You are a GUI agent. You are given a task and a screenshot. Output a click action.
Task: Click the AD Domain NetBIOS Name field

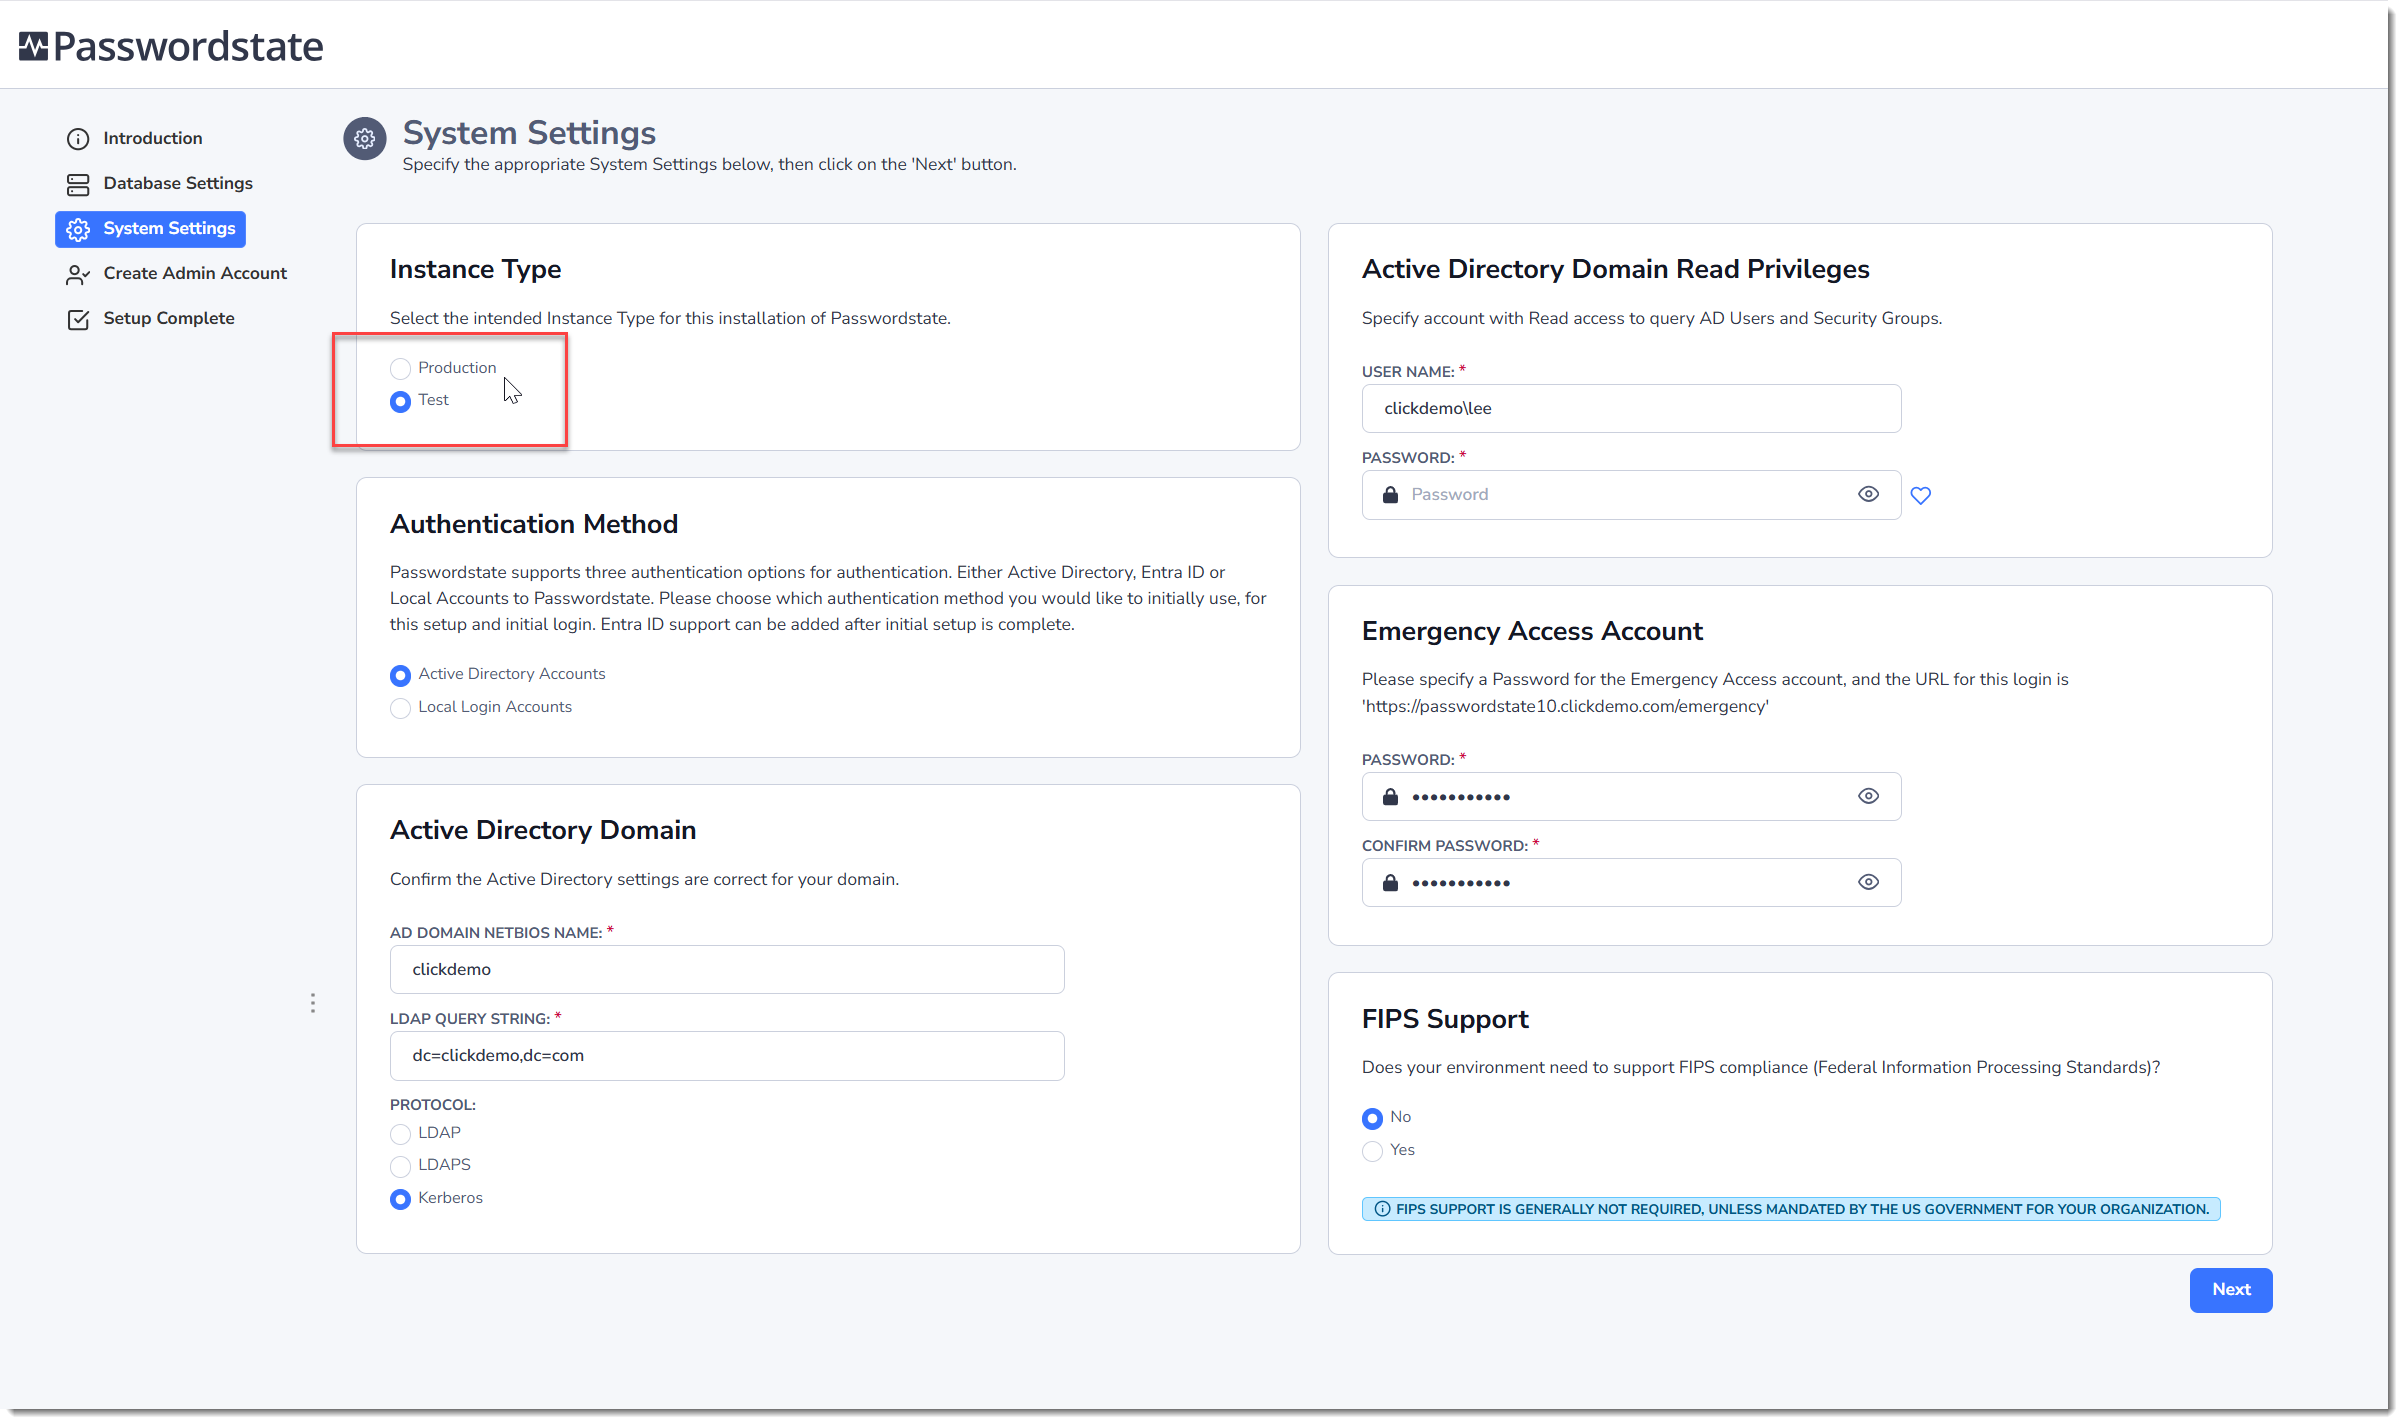(726, 969)
